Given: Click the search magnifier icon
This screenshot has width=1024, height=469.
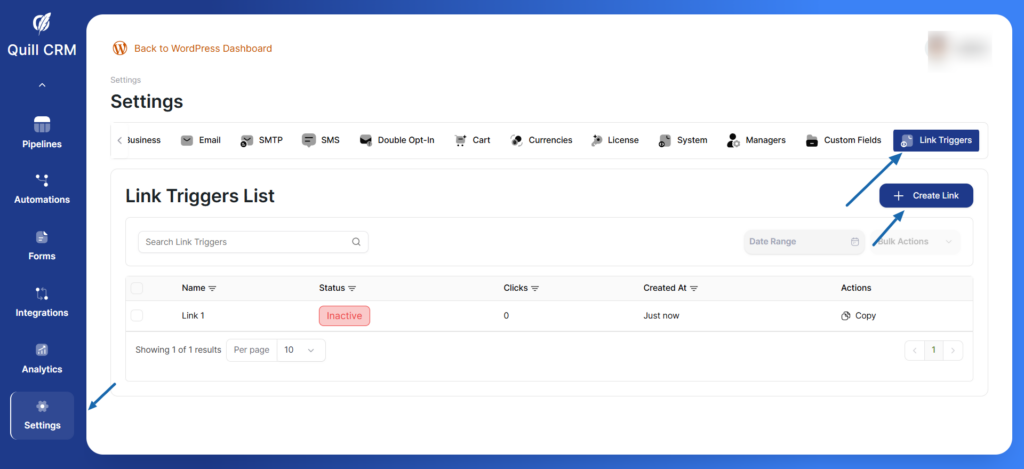Looking at the screenshot, I should [356, 242].
